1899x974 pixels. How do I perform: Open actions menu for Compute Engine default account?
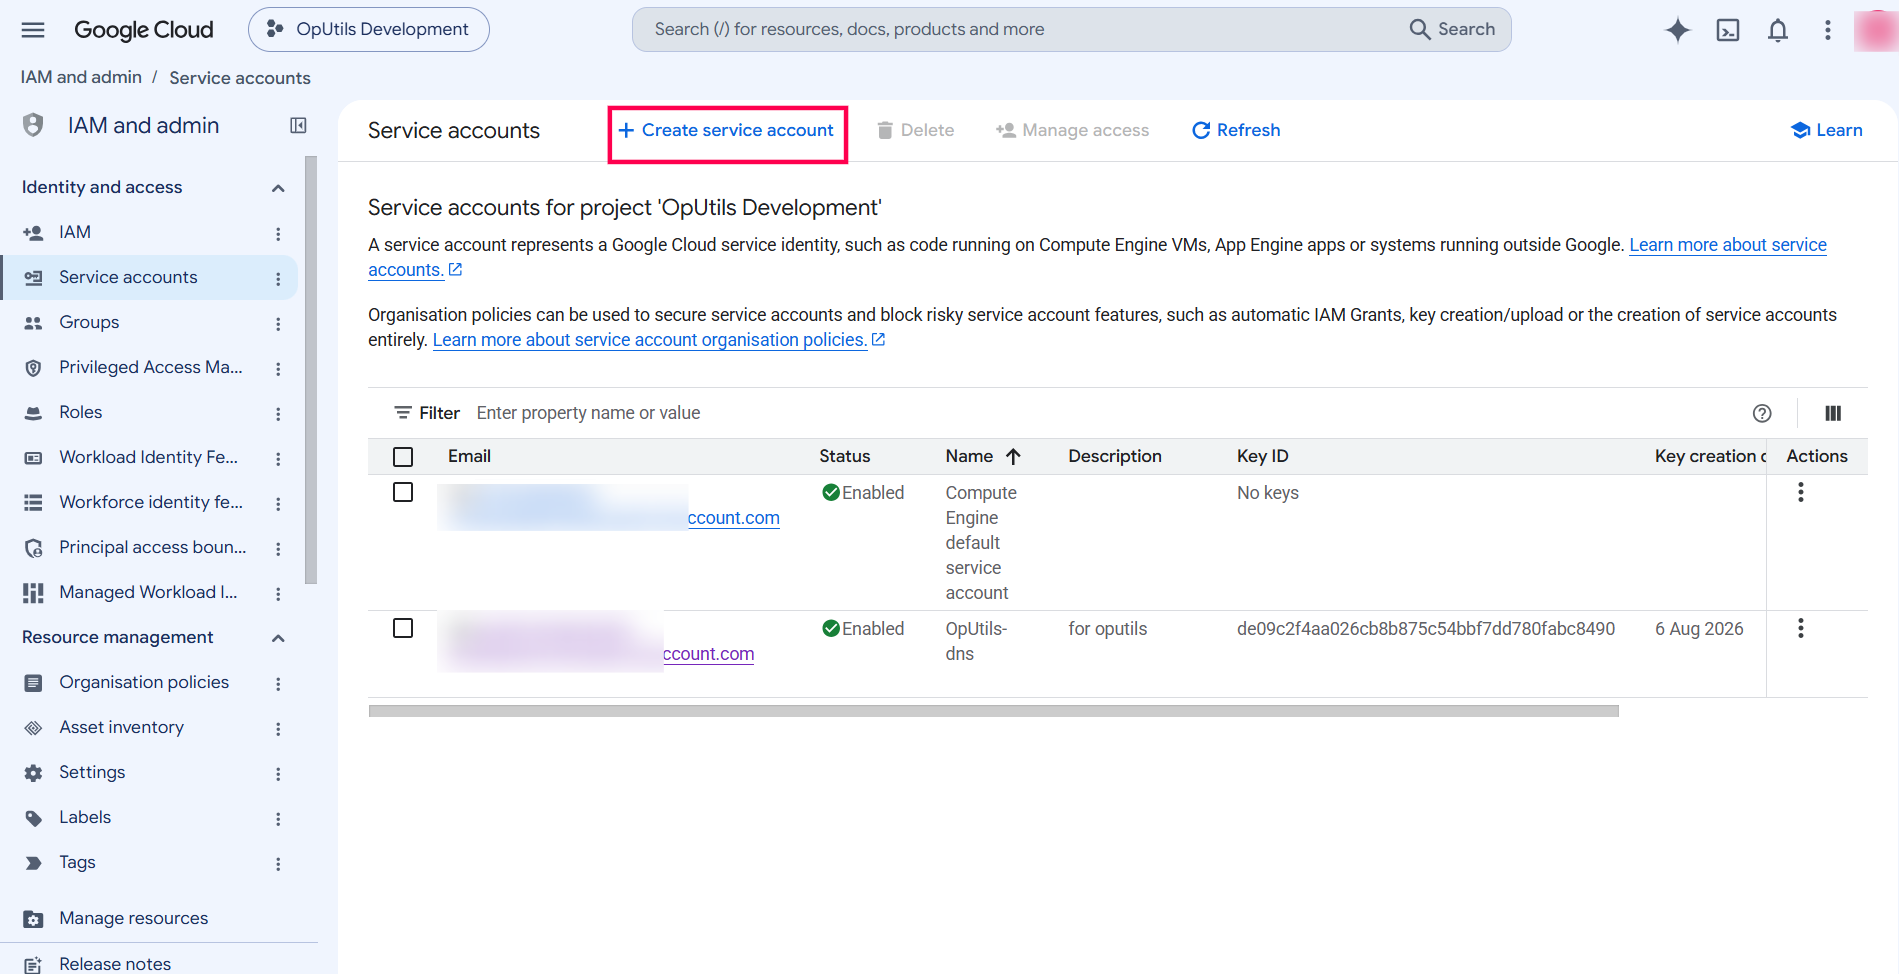coord(1800,492)
